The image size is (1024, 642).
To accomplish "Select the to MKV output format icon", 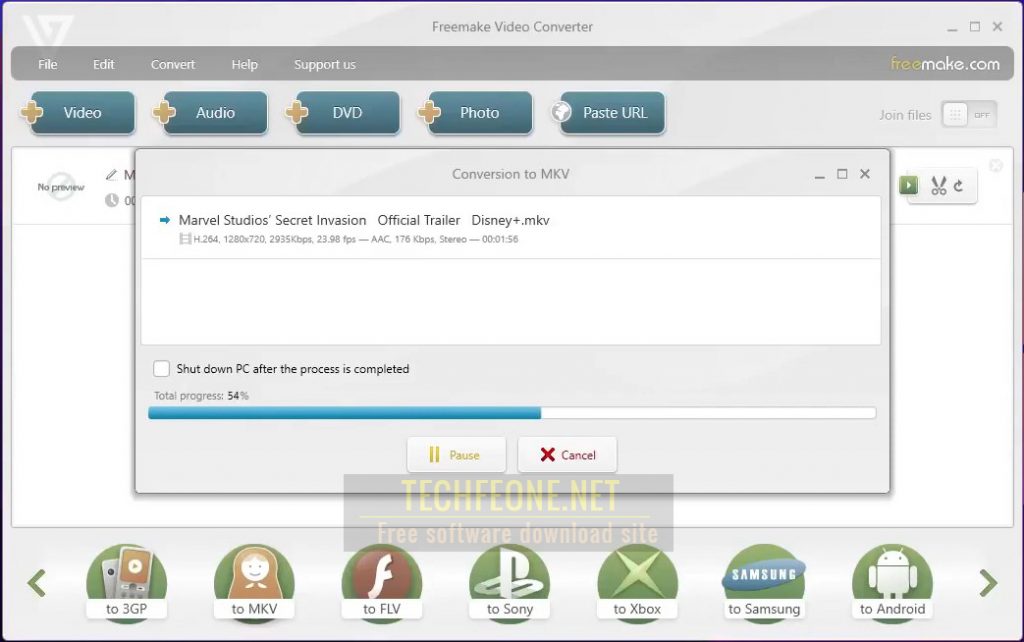I will 254,583.
